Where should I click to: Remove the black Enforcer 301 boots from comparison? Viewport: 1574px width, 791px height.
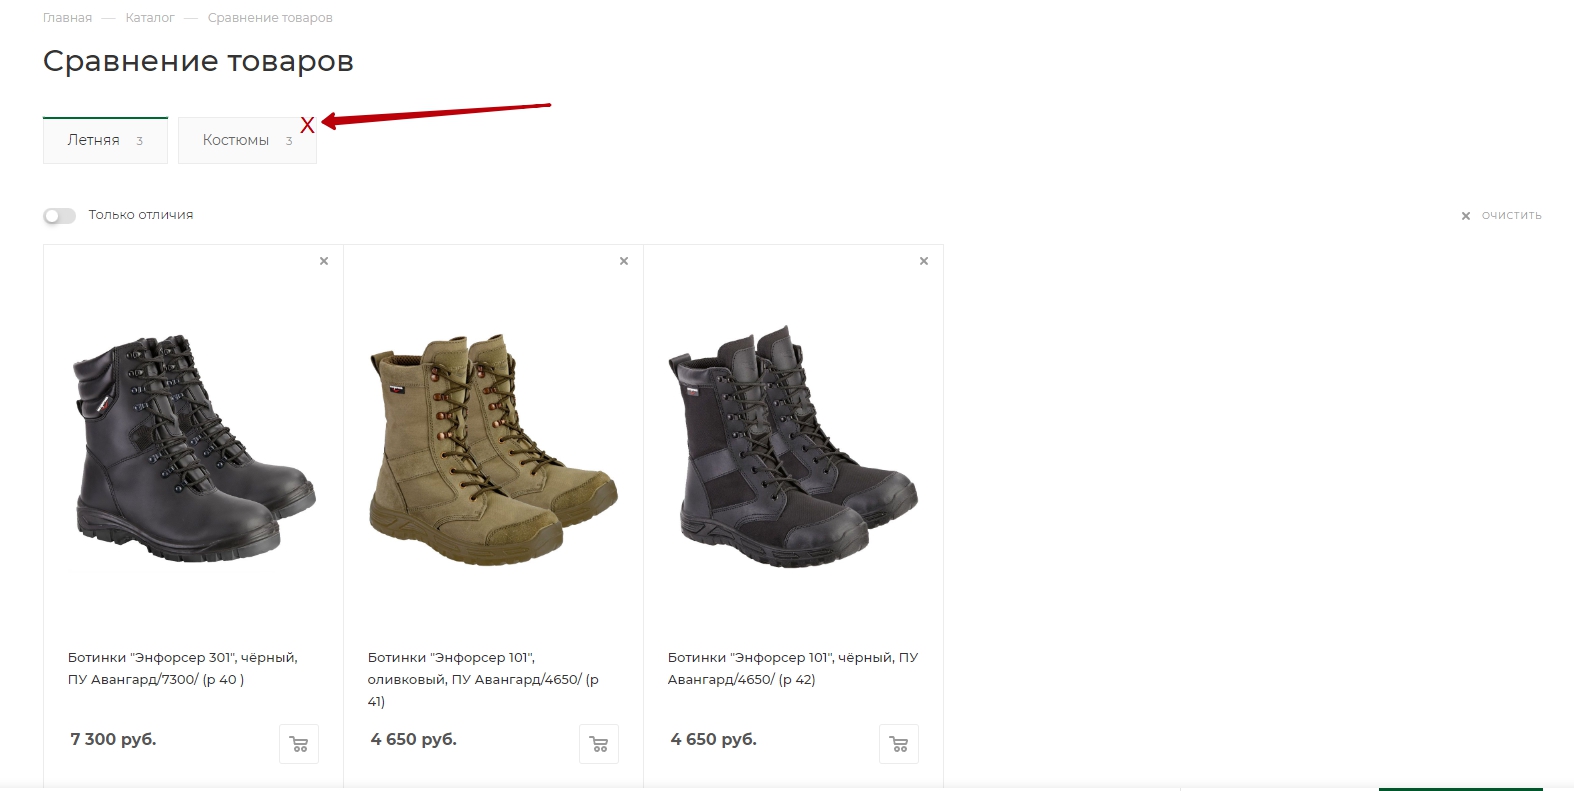click(324, 261)
